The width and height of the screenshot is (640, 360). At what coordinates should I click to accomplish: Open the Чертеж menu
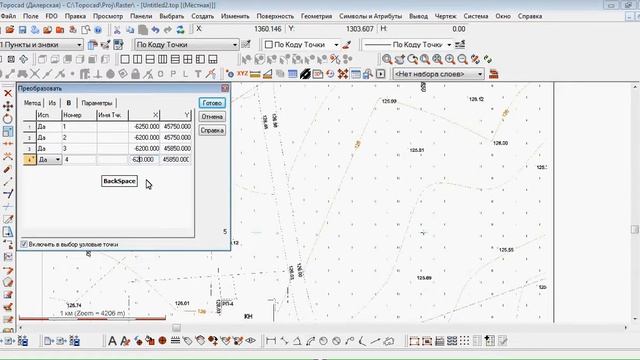click(x=445, y=16)
